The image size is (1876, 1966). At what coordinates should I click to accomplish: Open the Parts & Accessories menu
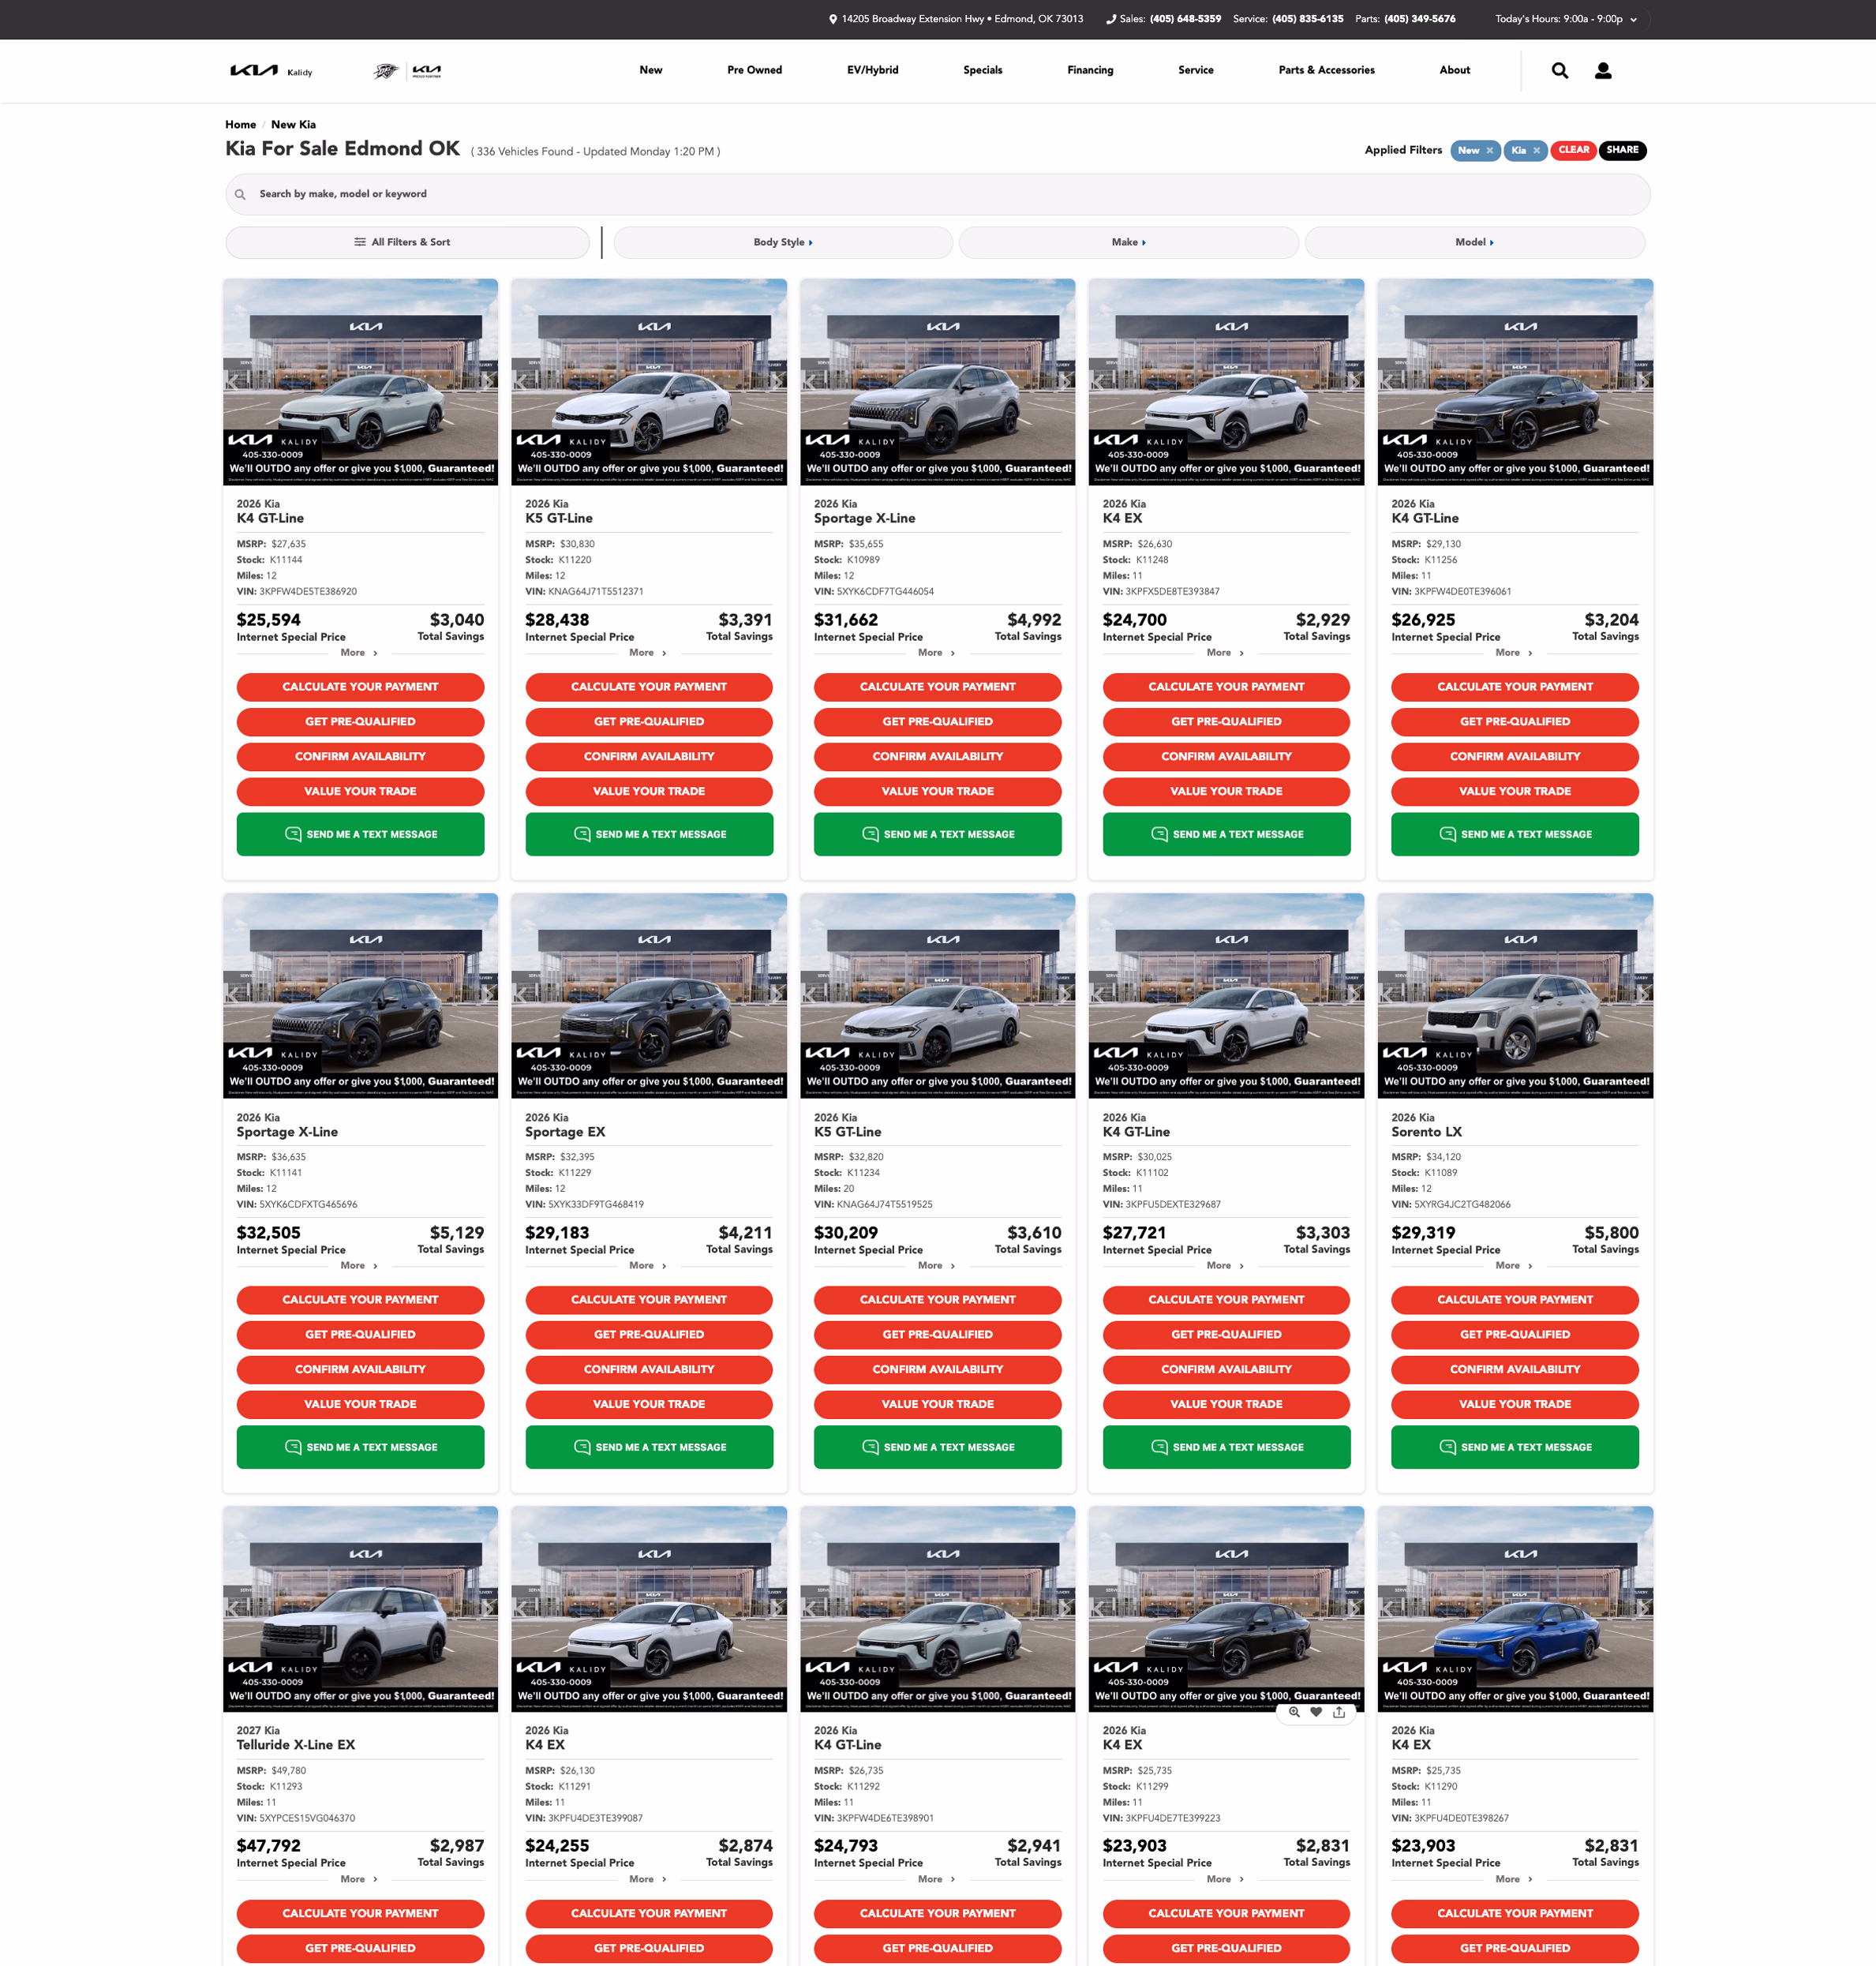coord(1326,70)
